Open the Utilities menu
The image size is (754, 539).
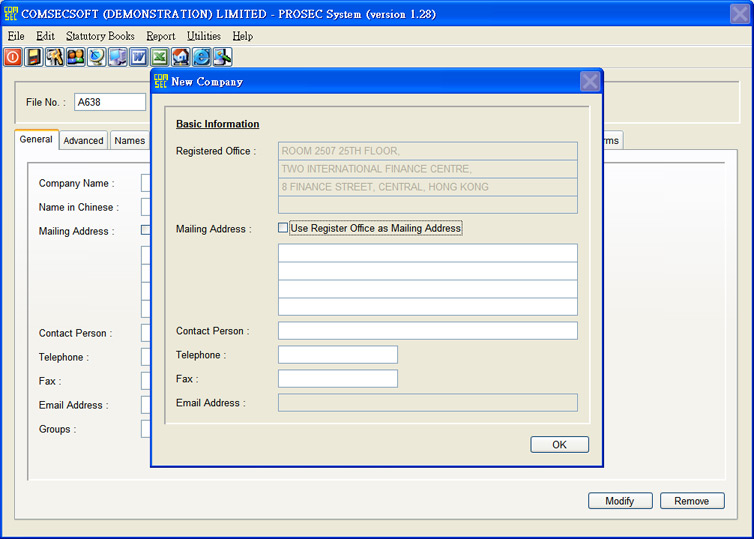[204, 36]
